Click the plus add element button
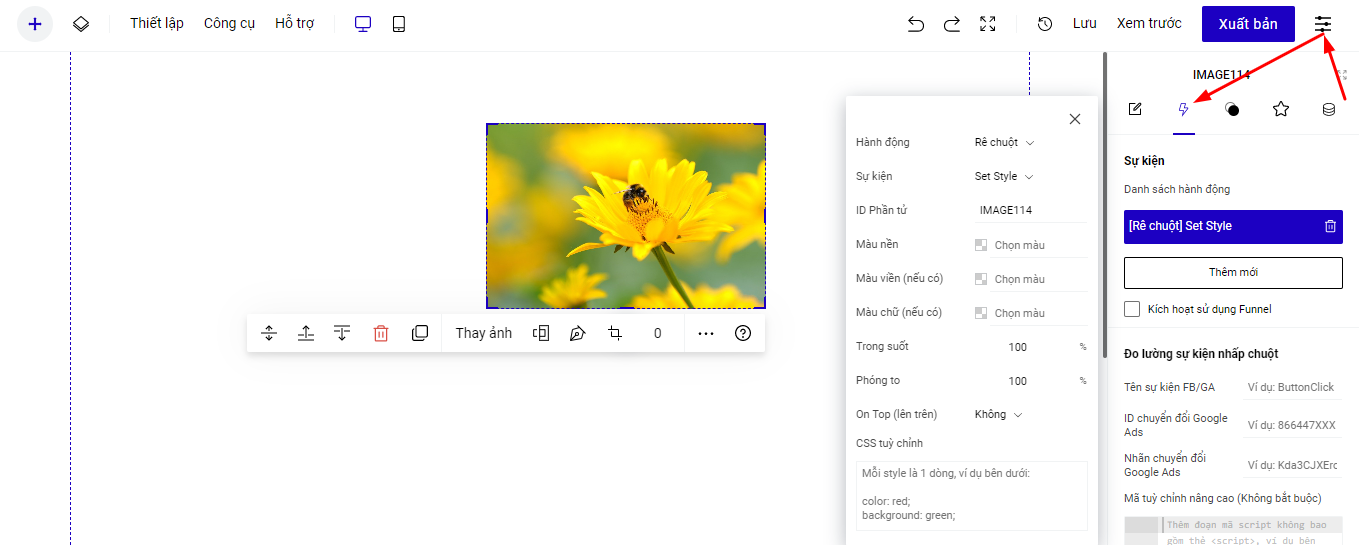 pyautogui.click(x=35, y=24)
